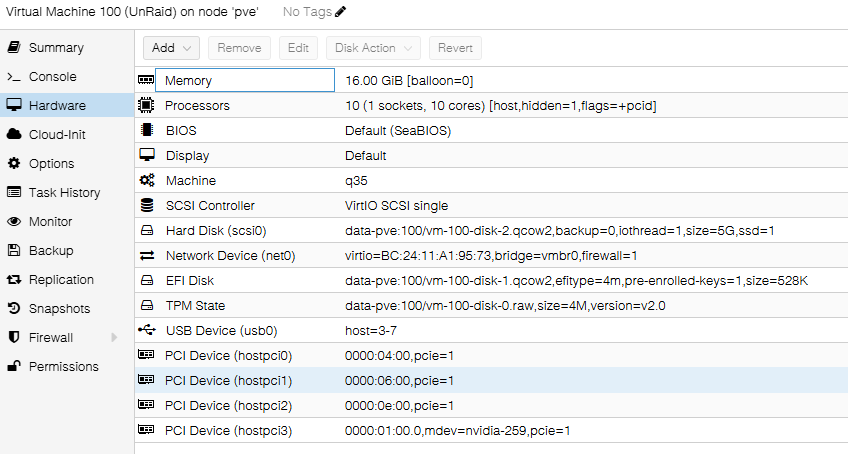The image size is (848, 454).
Task: Click the Firewall shield icon
Action: (x=14, y=337)
